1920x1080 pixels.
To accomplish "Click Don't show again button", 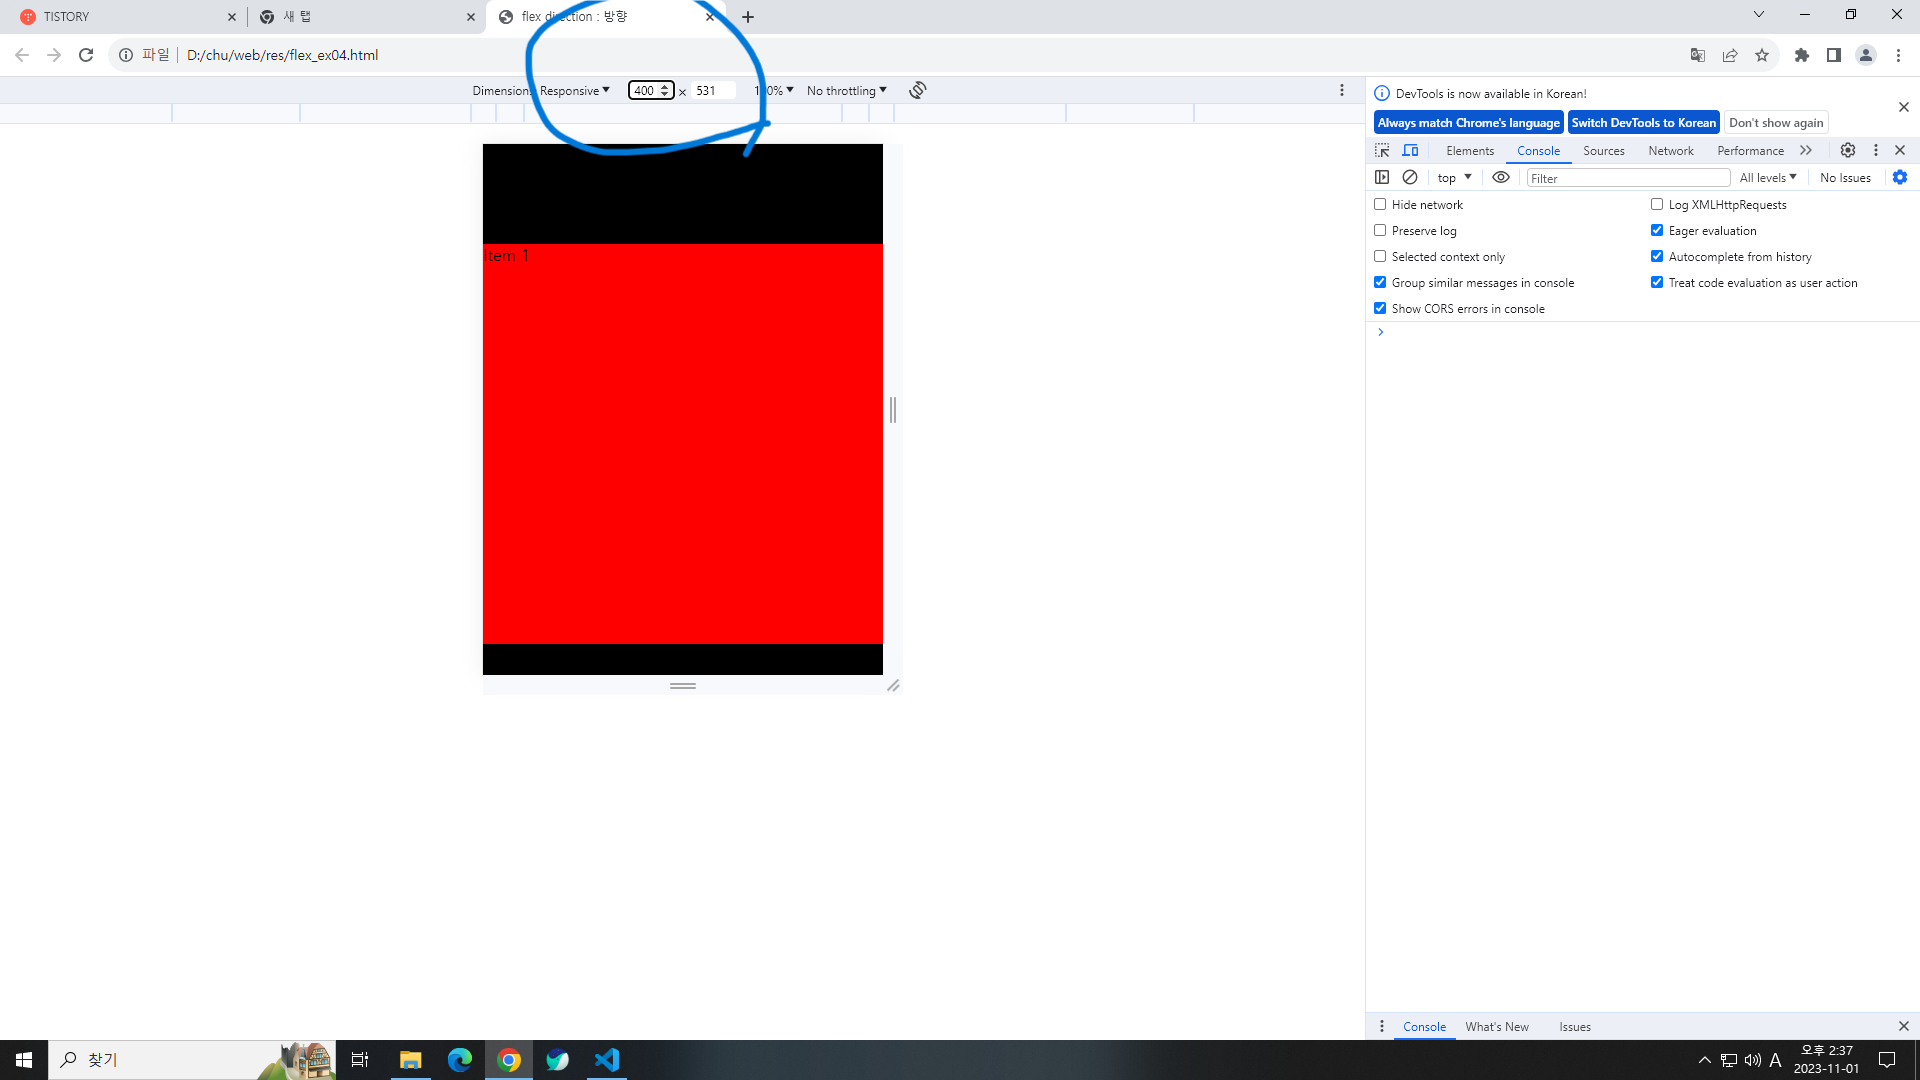I will click(x=1776, y=122).
